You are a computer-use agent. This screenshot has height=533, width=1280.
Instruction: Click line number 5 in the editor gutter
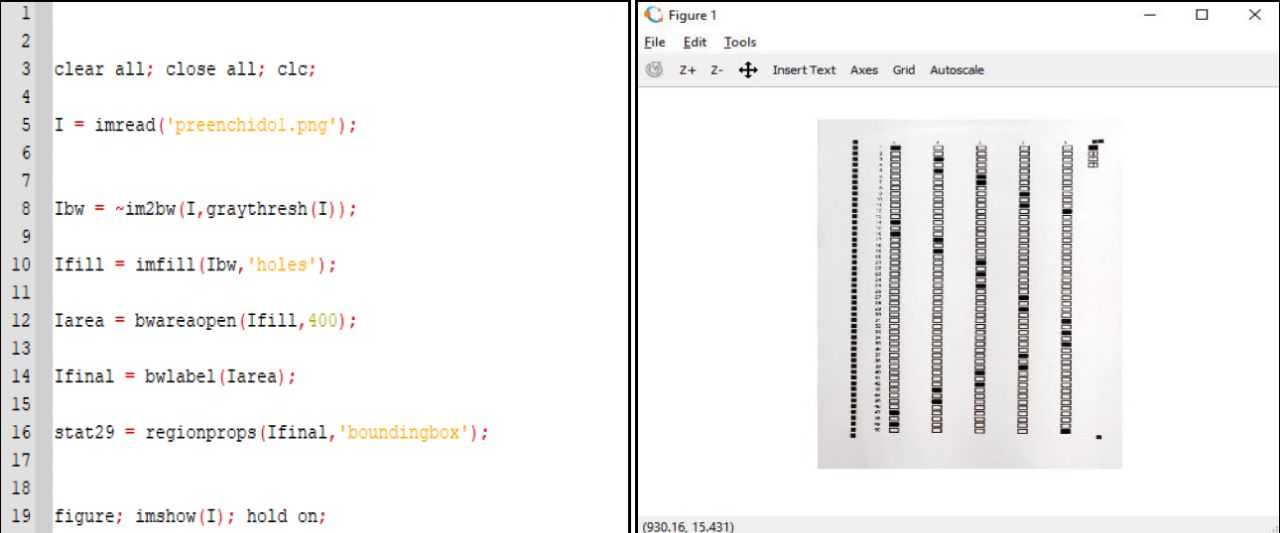pos(24,126)
